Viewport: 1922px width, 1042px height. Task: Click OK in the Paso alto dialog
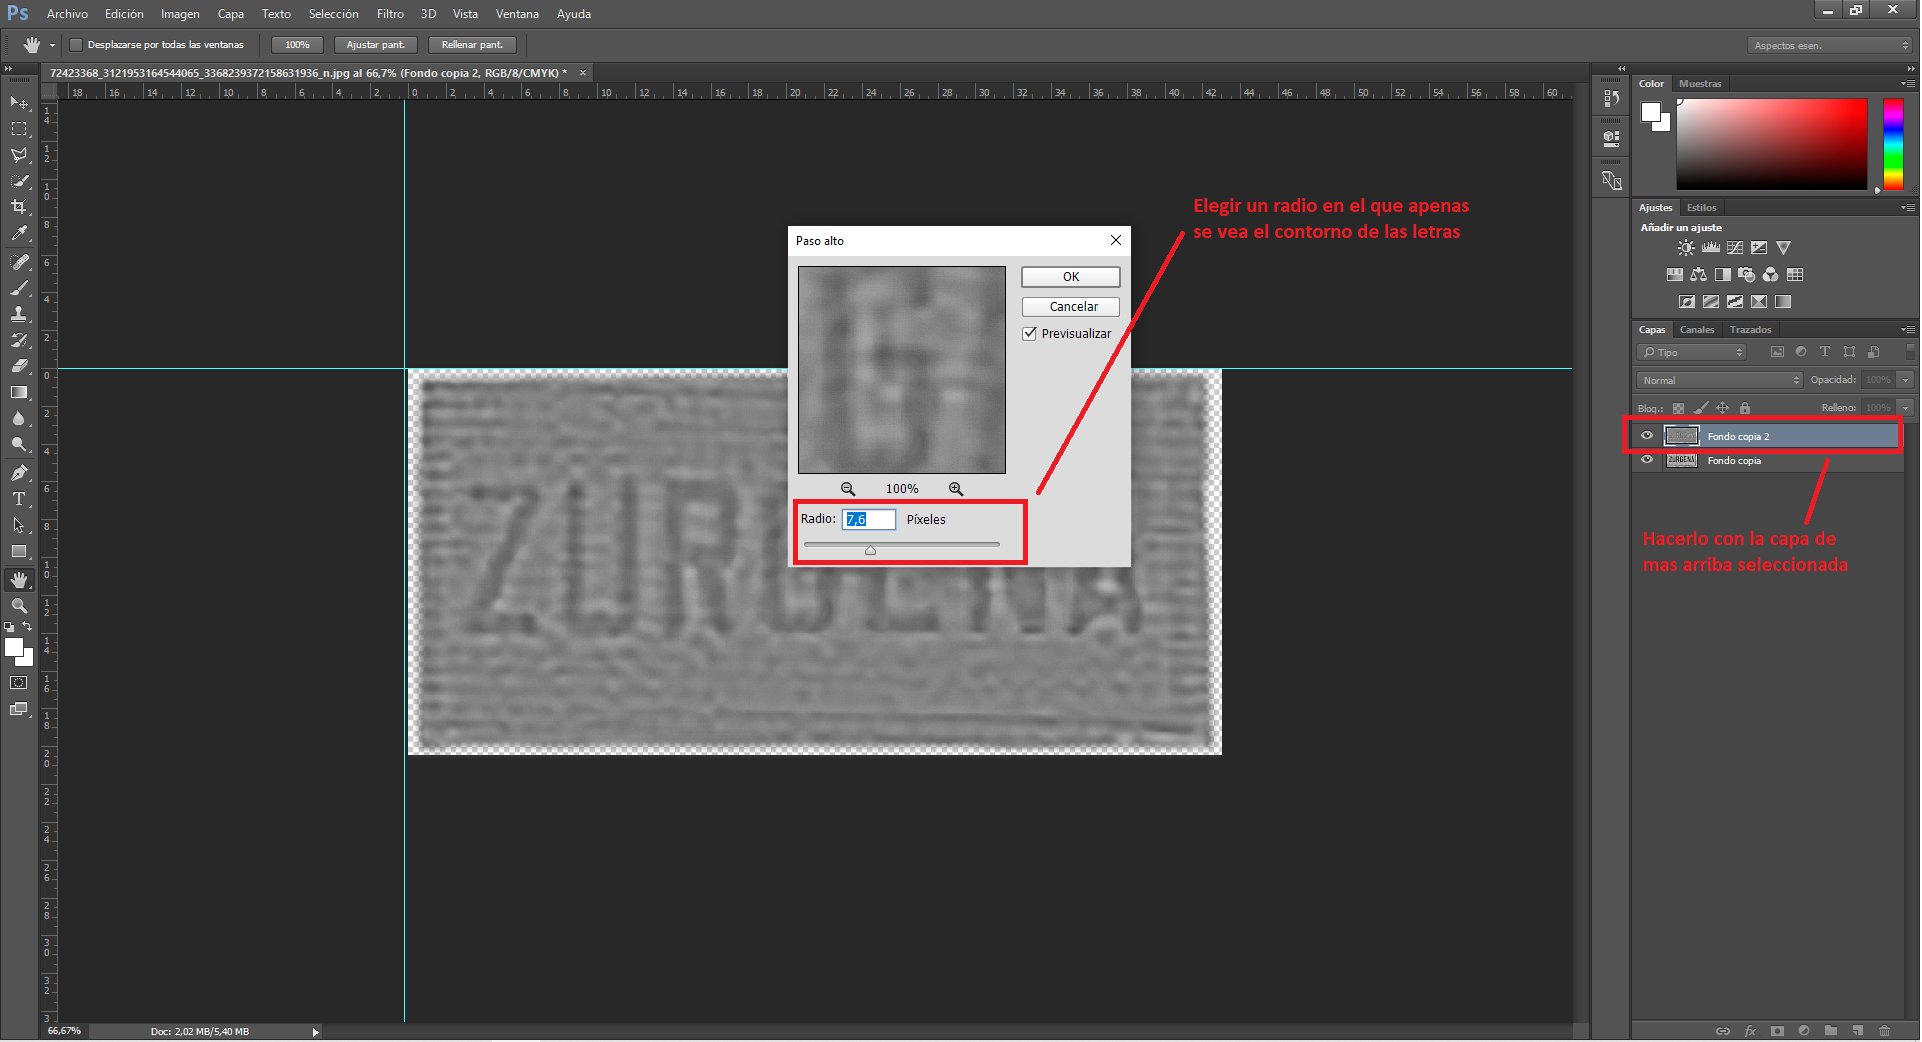click(1070, 277)
